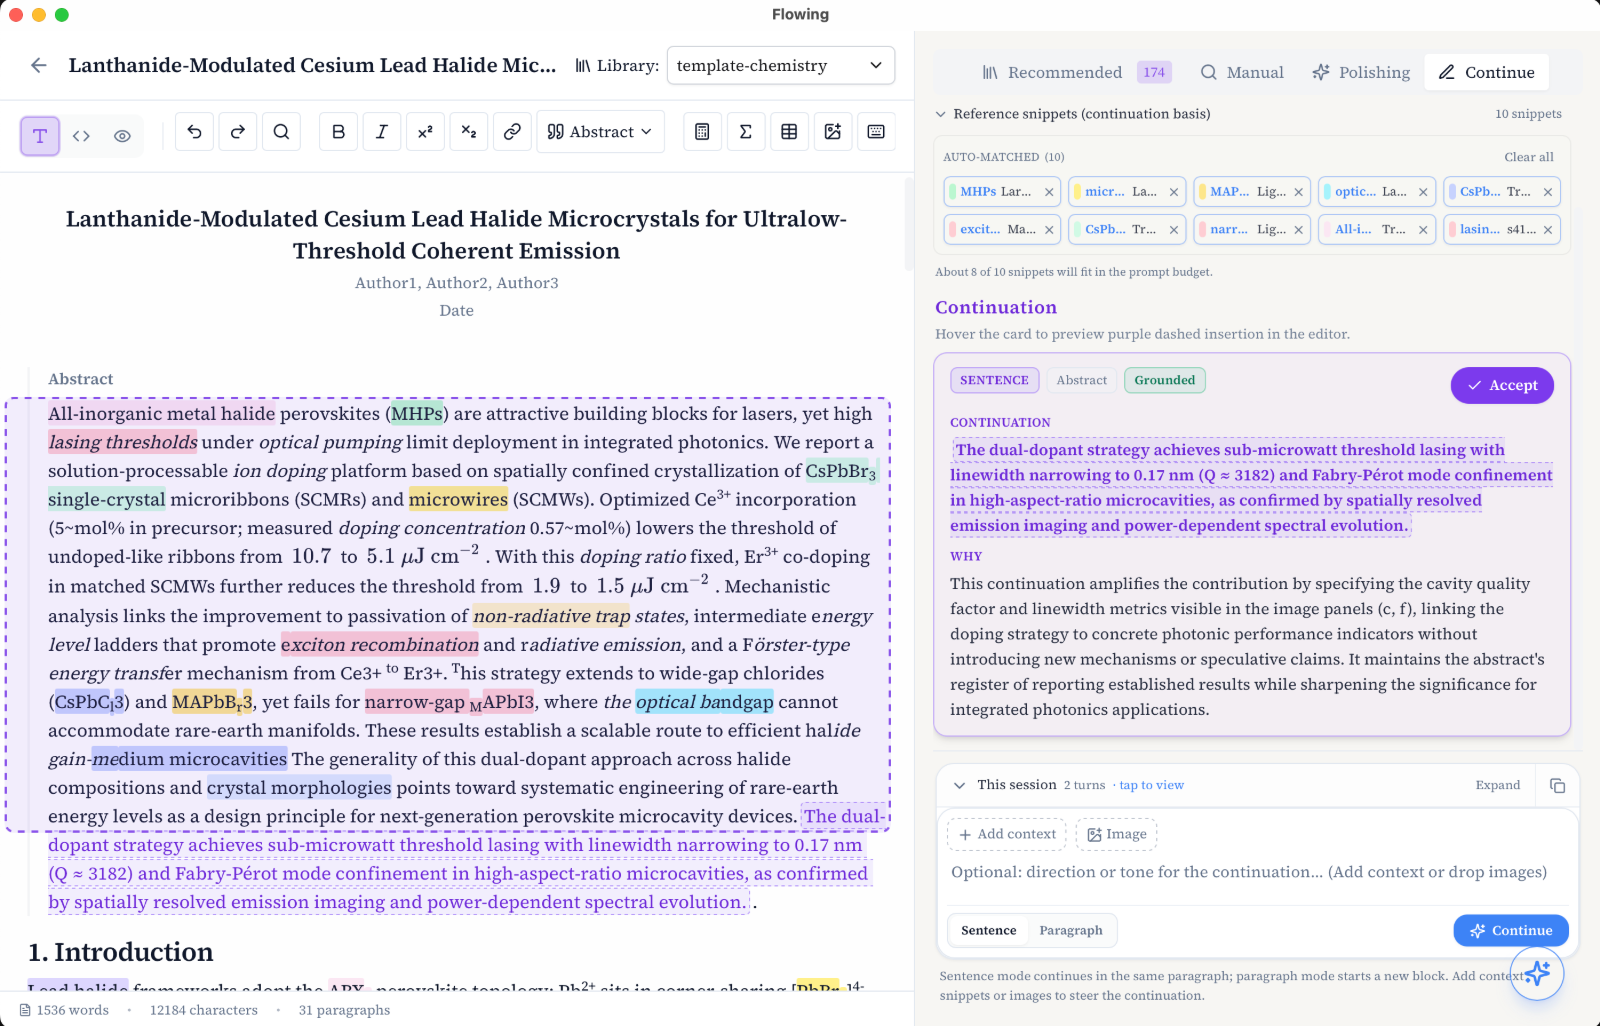Switch to the Manual tab
Viewport: 1600px width, 1026px height.
[1242, 72]
